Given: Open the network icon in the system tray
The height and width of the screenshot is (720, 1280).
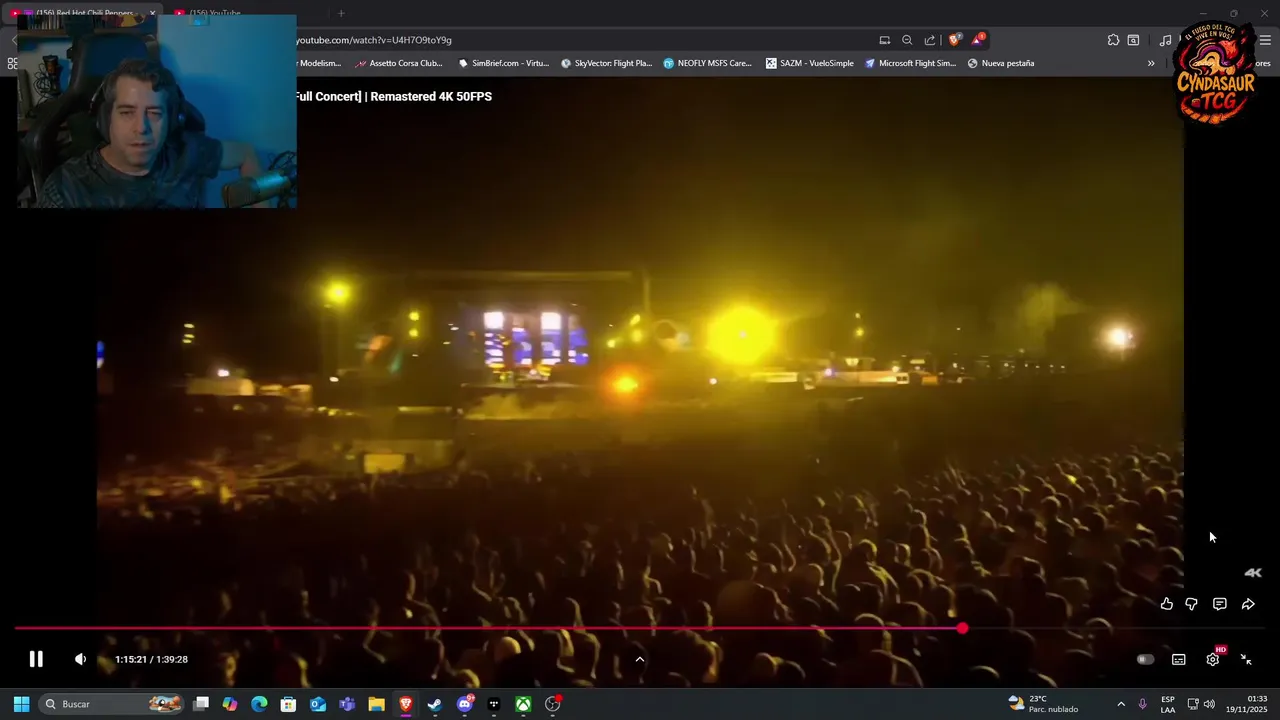Looking at the screenshot, I should (x=1192, y=704).
